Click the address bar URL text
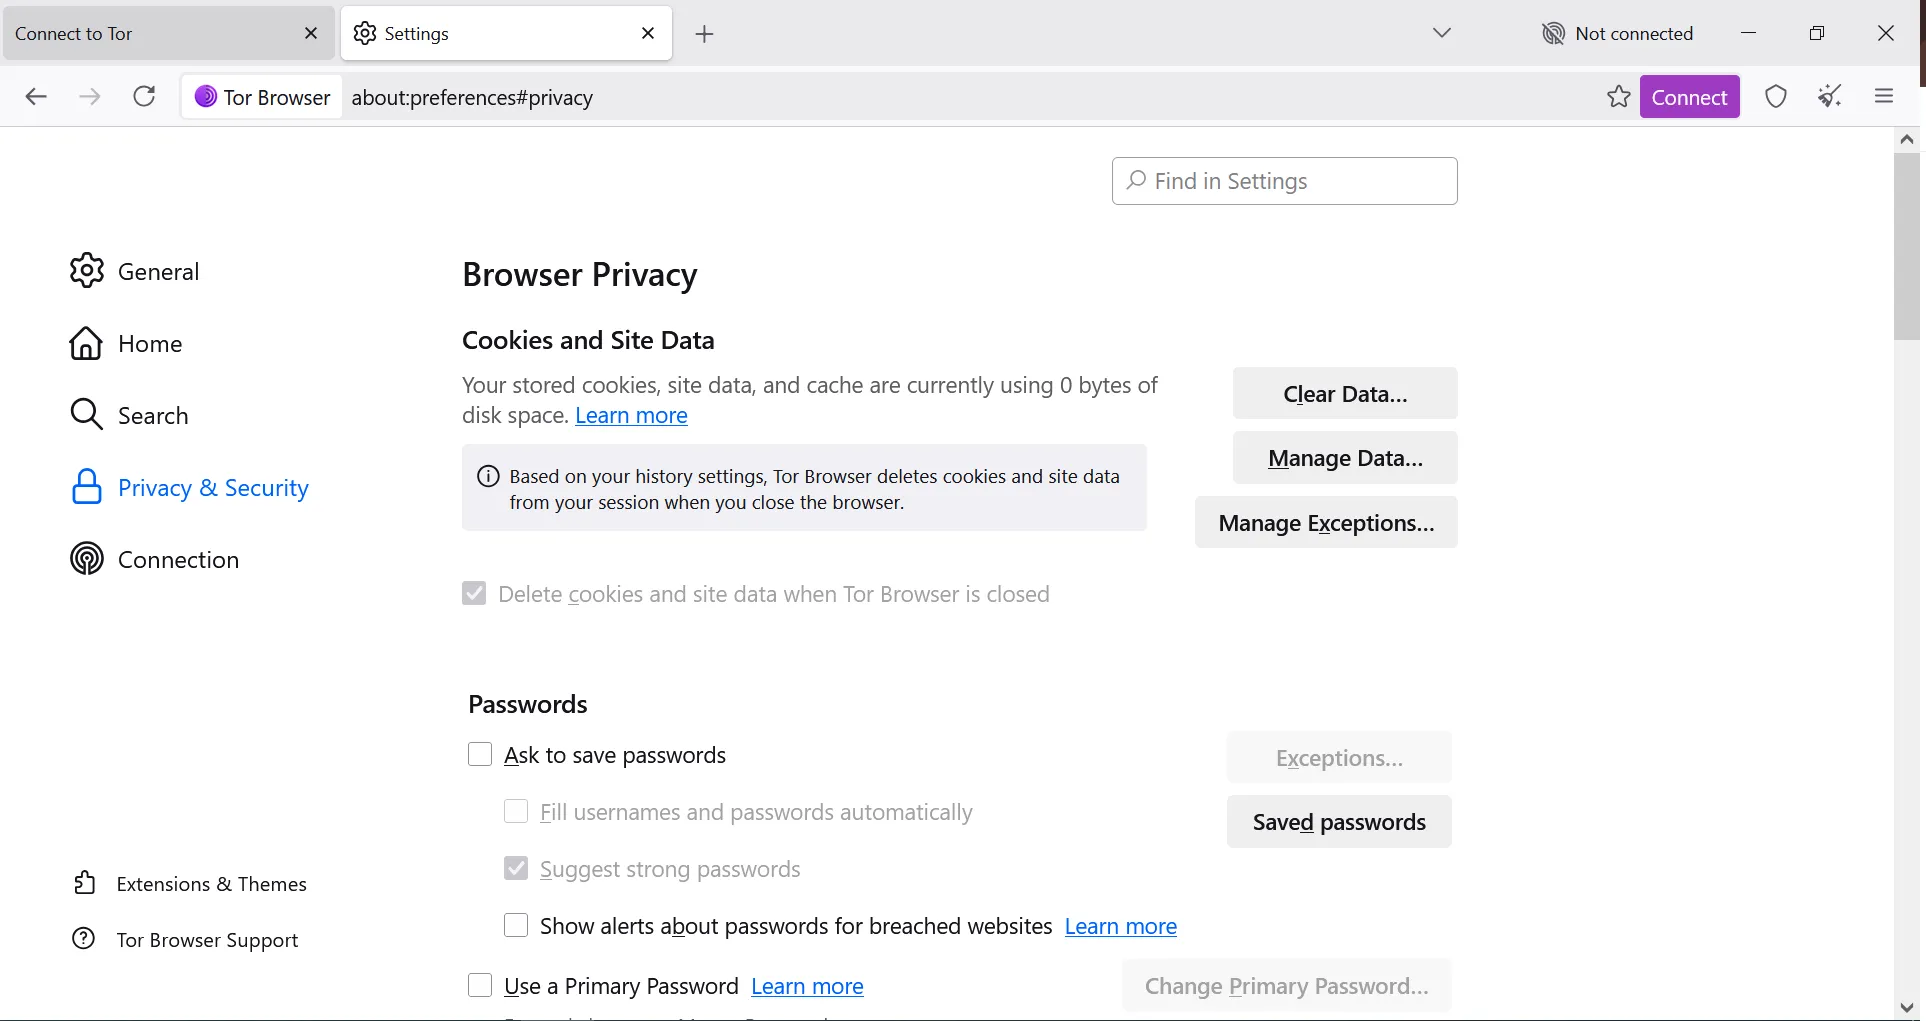Screen dimensions: 1926x1021 472,97
